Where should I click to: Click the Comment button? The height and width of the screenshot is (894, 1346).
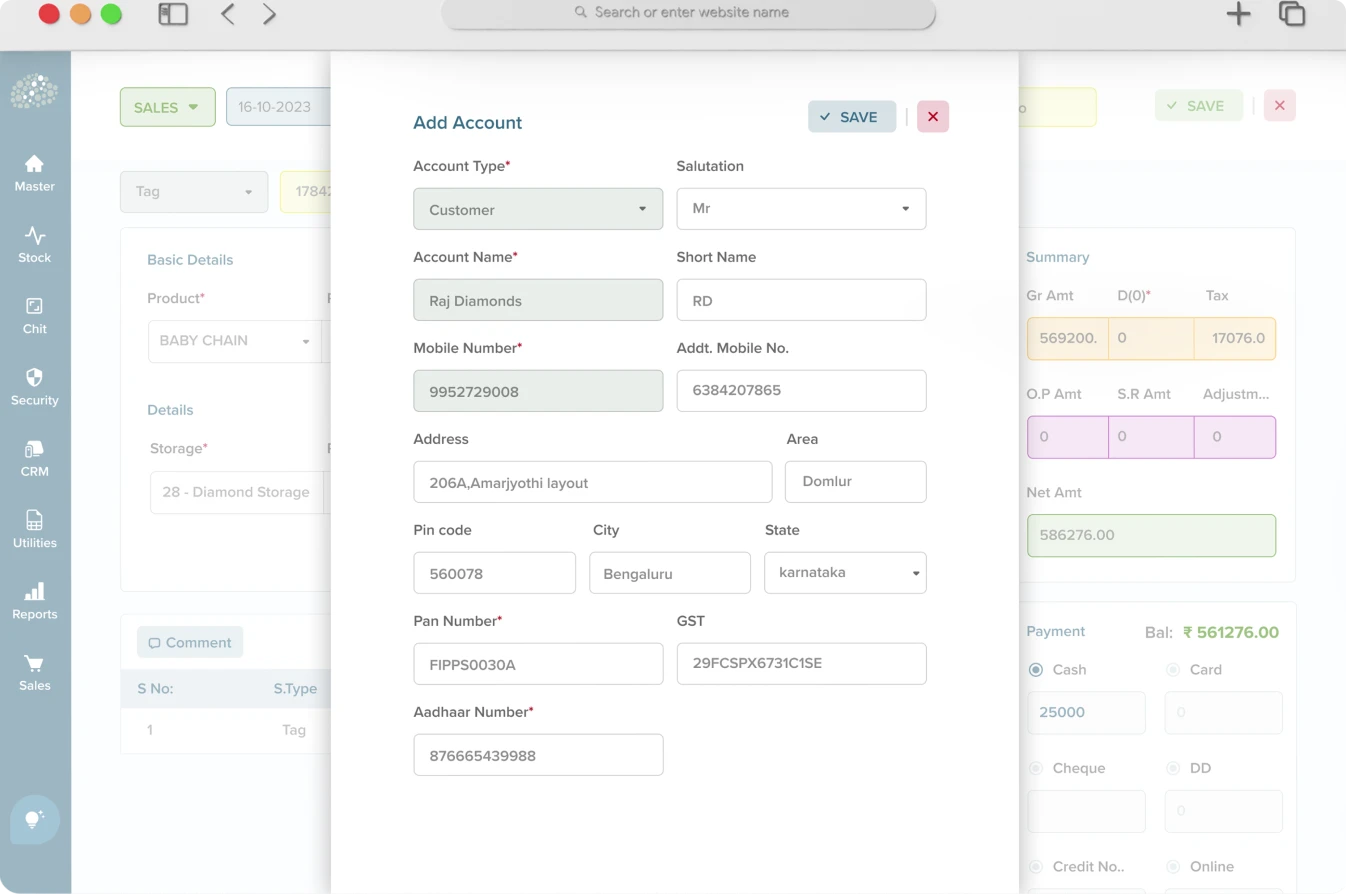189,641
